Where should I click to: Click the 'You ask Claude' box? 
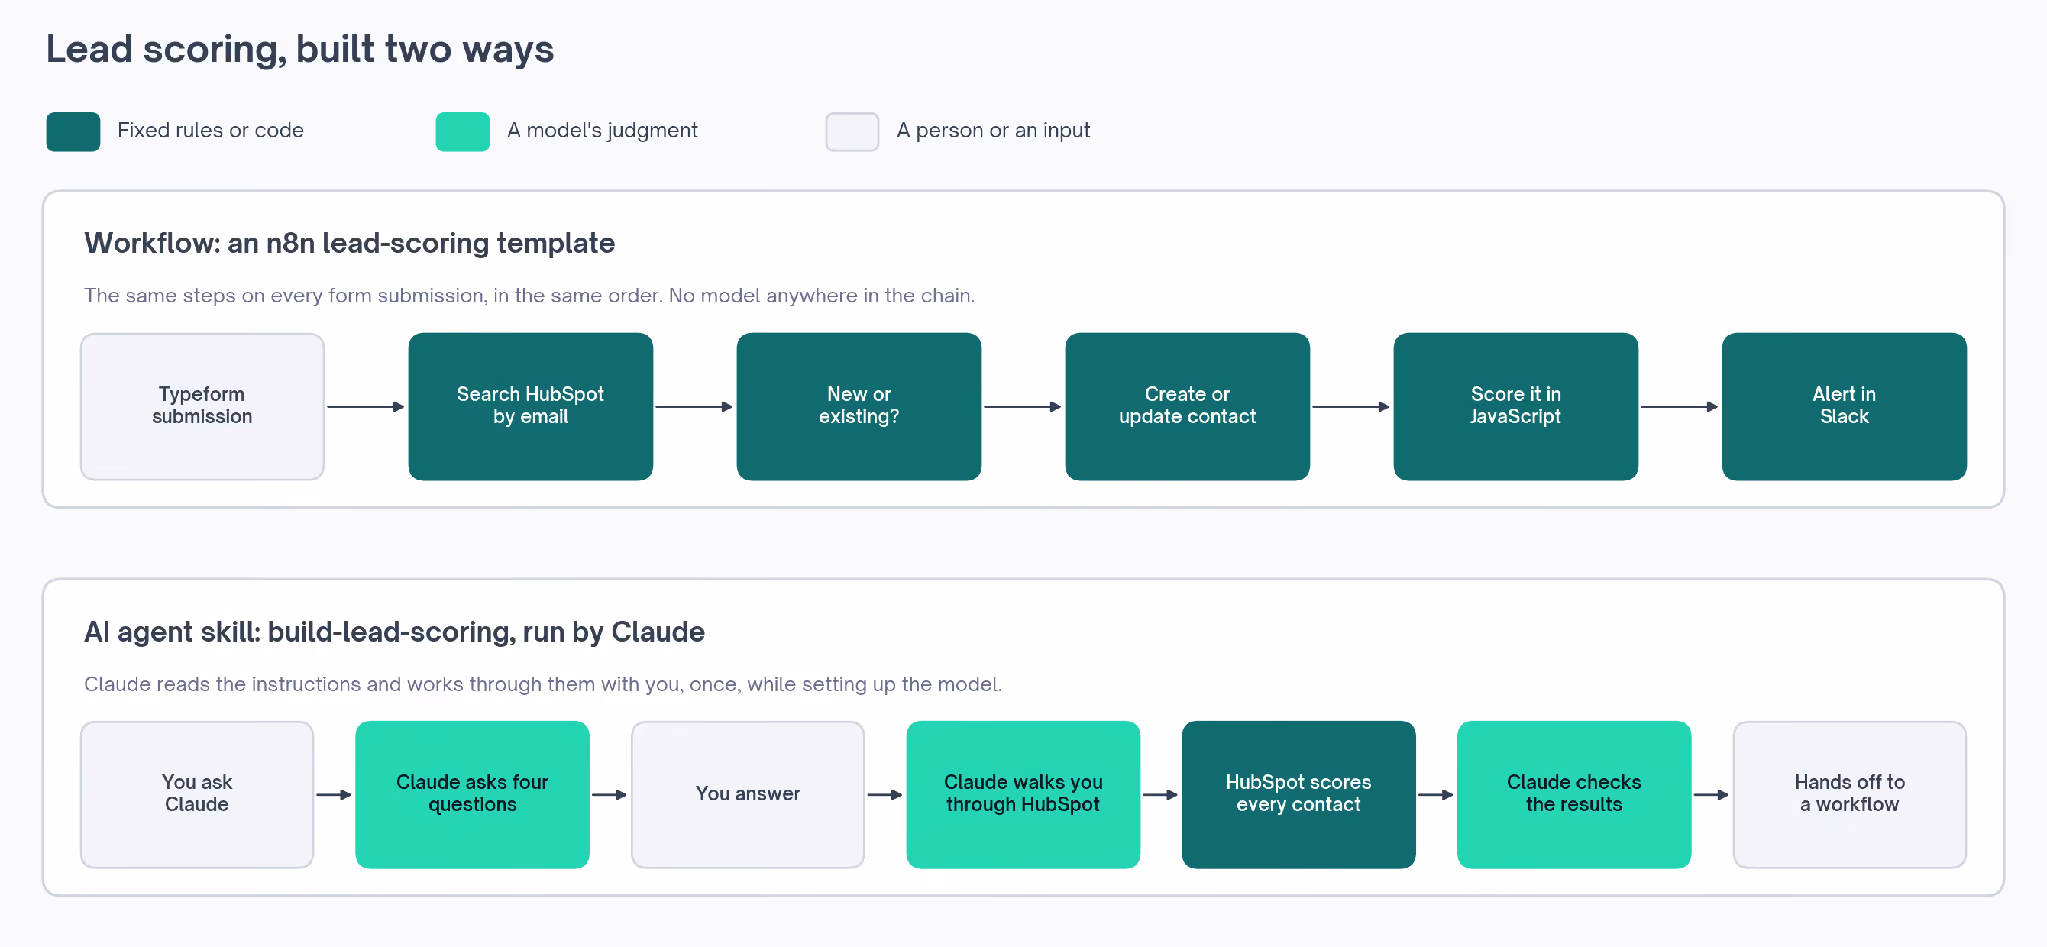coord(197,794)
